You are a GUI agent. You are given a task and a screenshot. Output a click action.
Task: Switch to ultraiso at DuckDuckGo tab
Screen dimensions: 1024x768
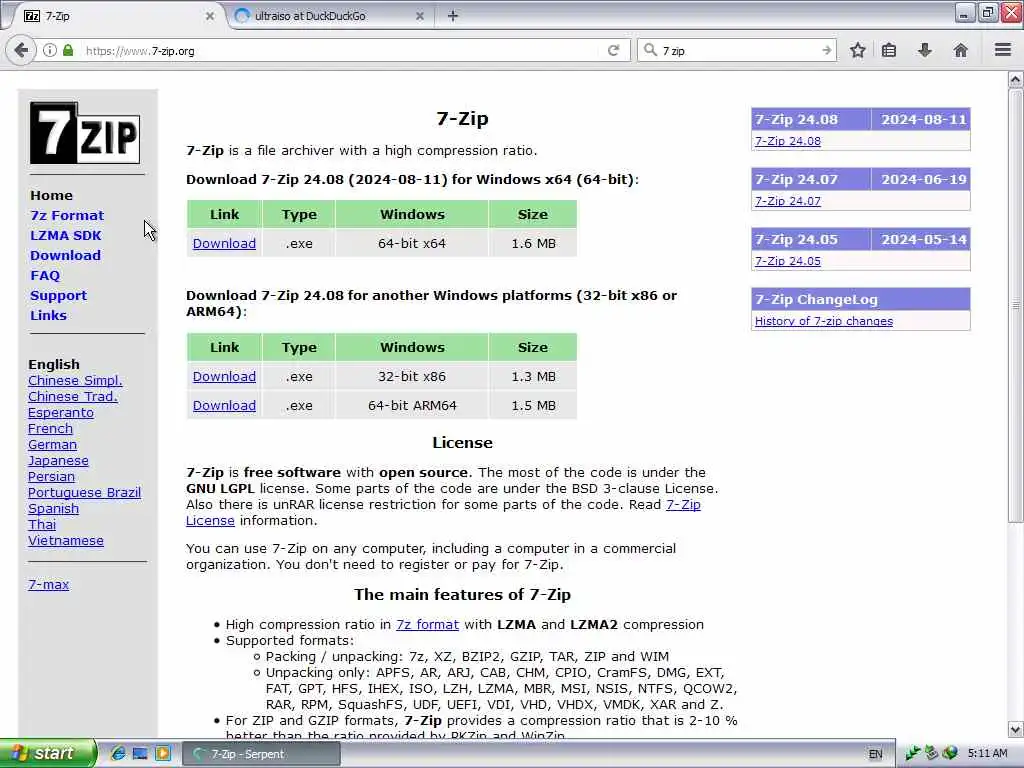pos(328,16)
